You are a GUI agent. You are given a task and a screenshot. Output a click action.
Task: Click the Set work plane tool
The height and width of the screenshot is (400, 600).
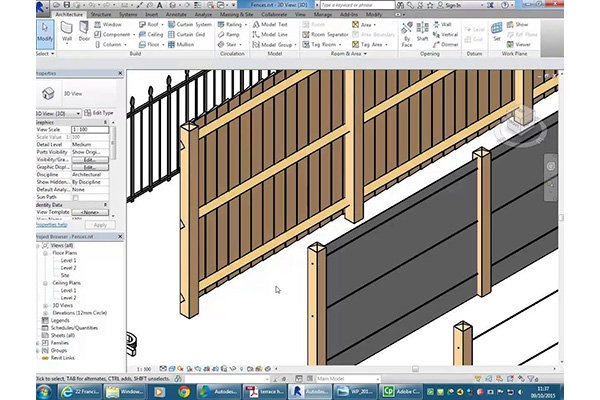(496, 32)
